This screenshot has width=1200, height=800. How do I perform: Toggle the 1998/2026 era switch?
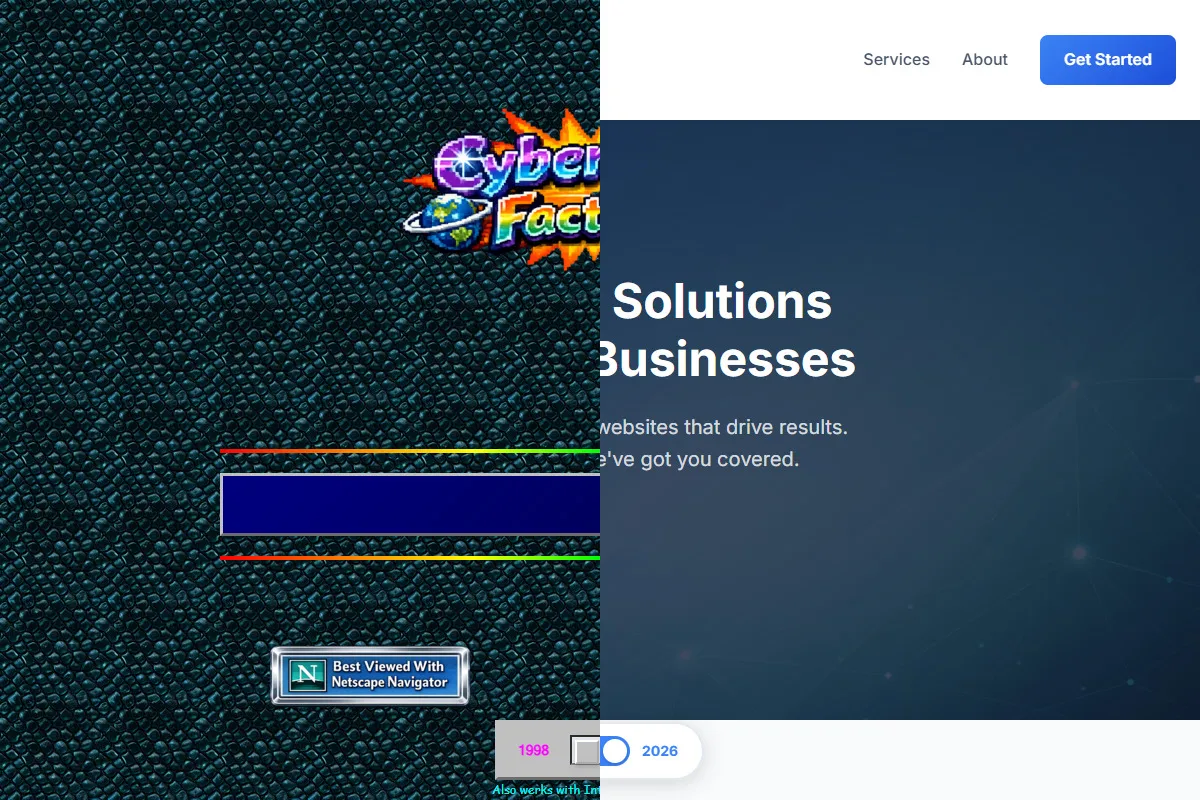coord(600,751)
